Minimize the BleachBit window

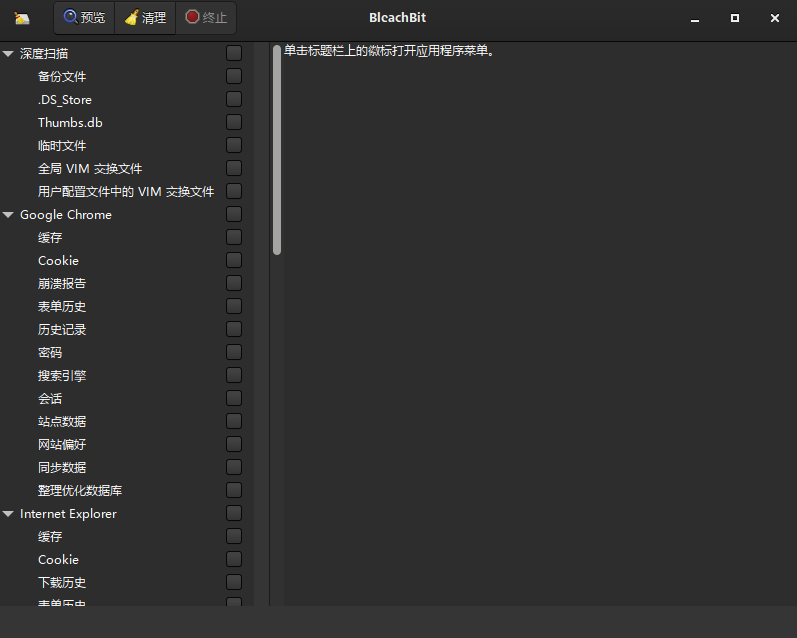tap(695, 18)
